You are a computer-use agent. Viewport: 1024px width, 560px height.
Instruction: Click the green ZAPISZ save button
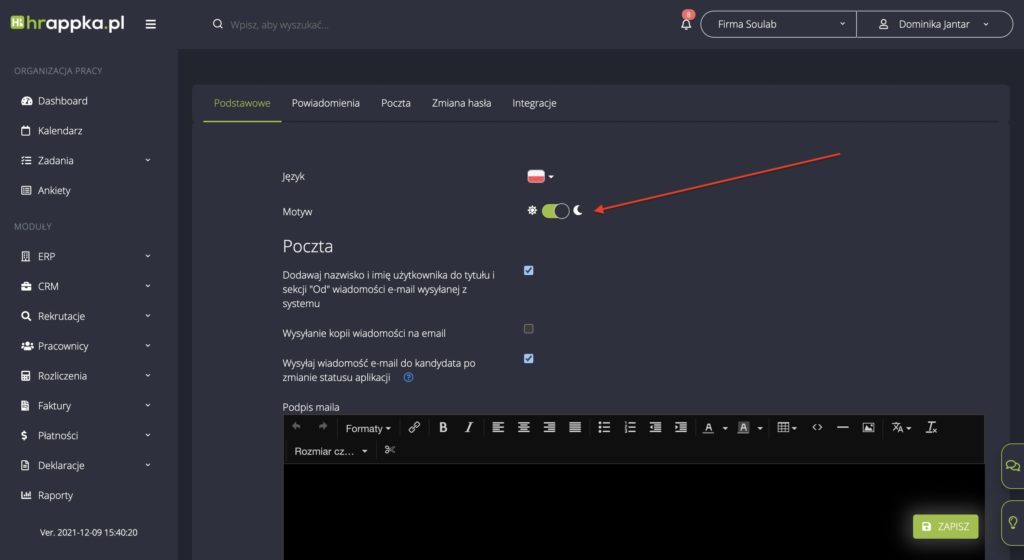coord(945,526)
